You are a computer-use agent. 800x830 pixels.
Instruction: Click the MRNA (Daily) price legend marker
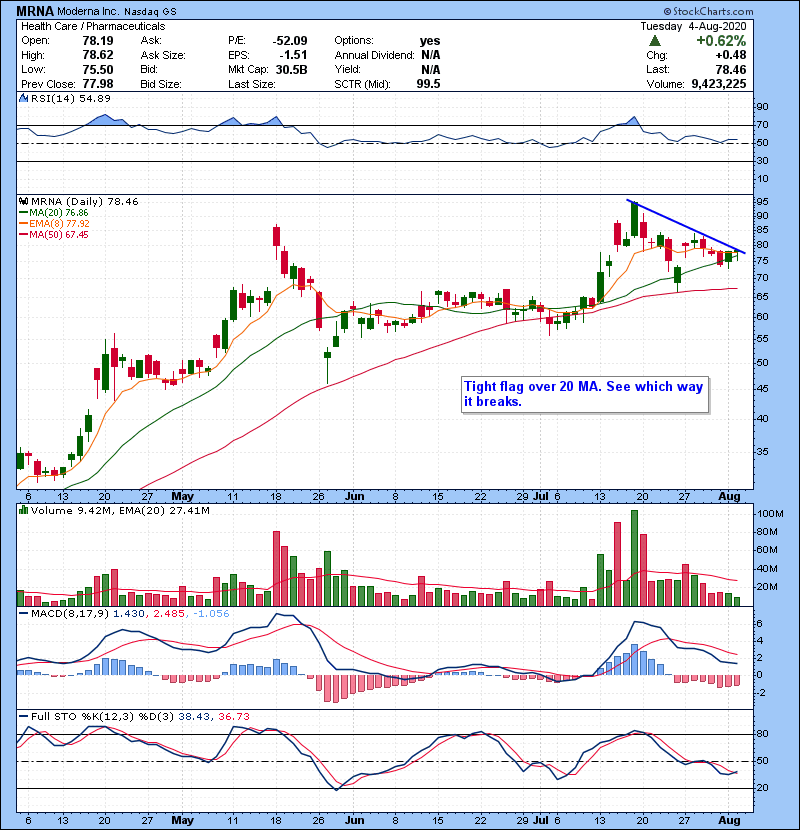(x=23, y=201)
